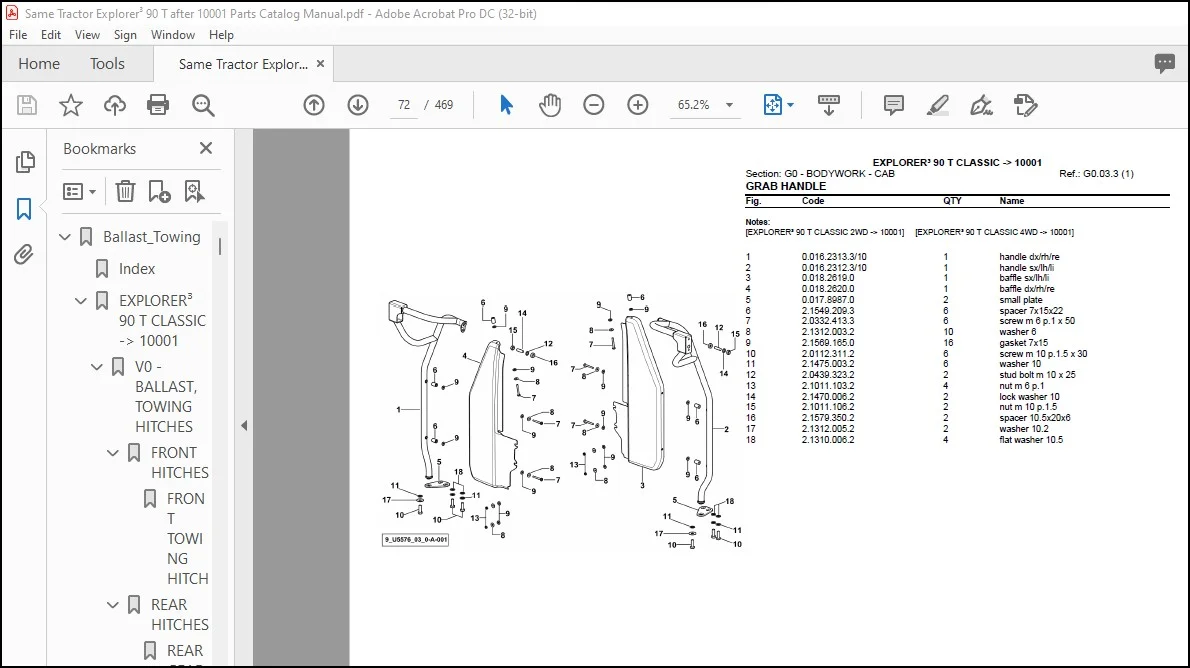Switch to the Tools tab

[x=107, y=64]
